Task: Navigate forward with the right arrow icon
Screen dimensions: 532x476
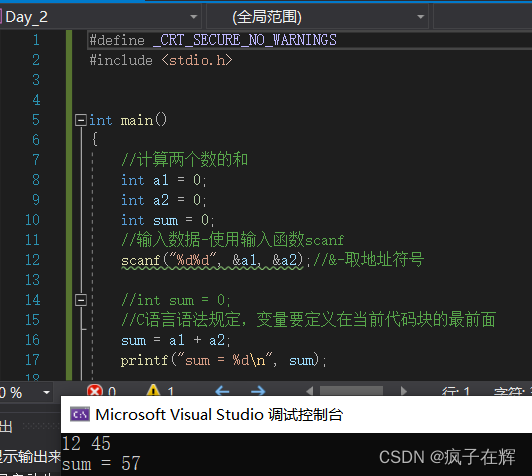Action: click(258, 391)
